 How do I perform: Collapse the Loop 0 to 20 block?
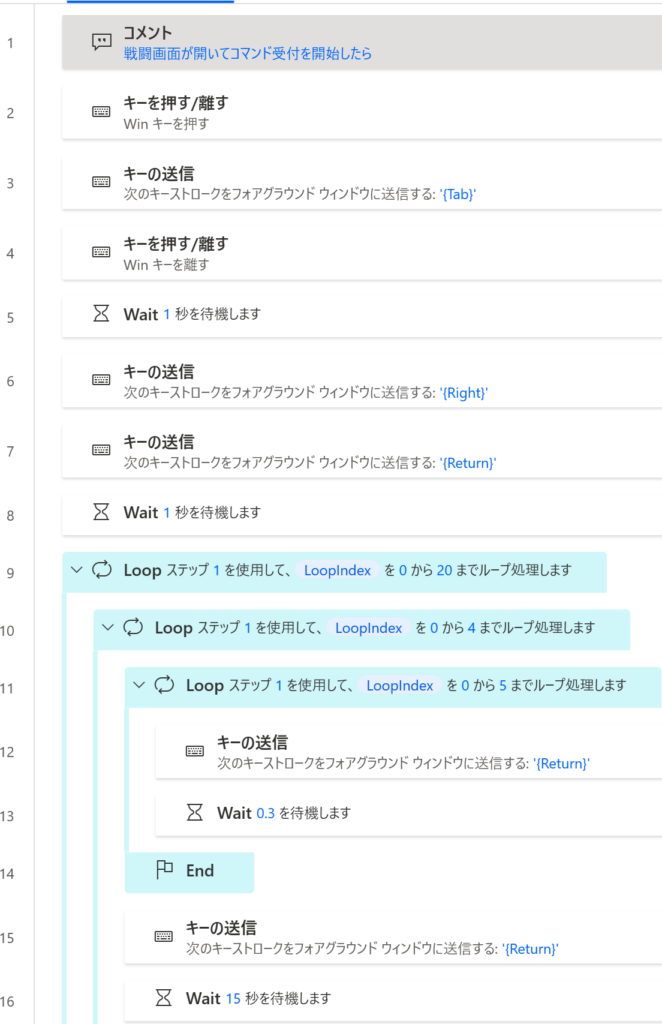pos(76,570)
